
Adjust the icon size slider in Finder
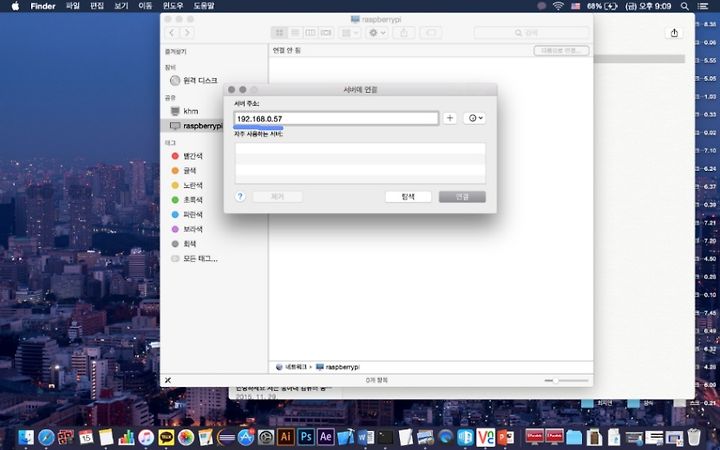click(566, 381)
